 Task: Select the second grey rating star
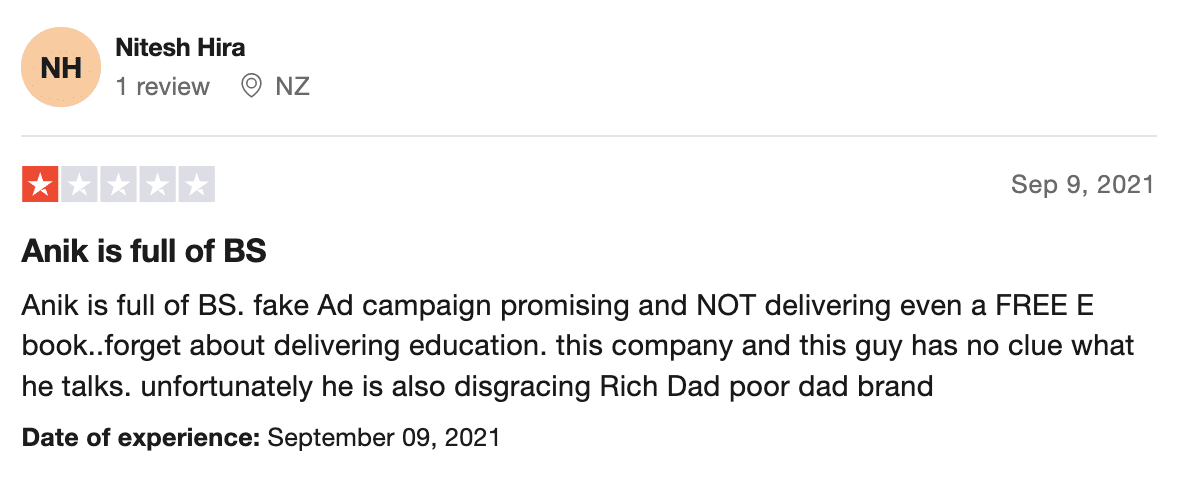tap(79, 185)
